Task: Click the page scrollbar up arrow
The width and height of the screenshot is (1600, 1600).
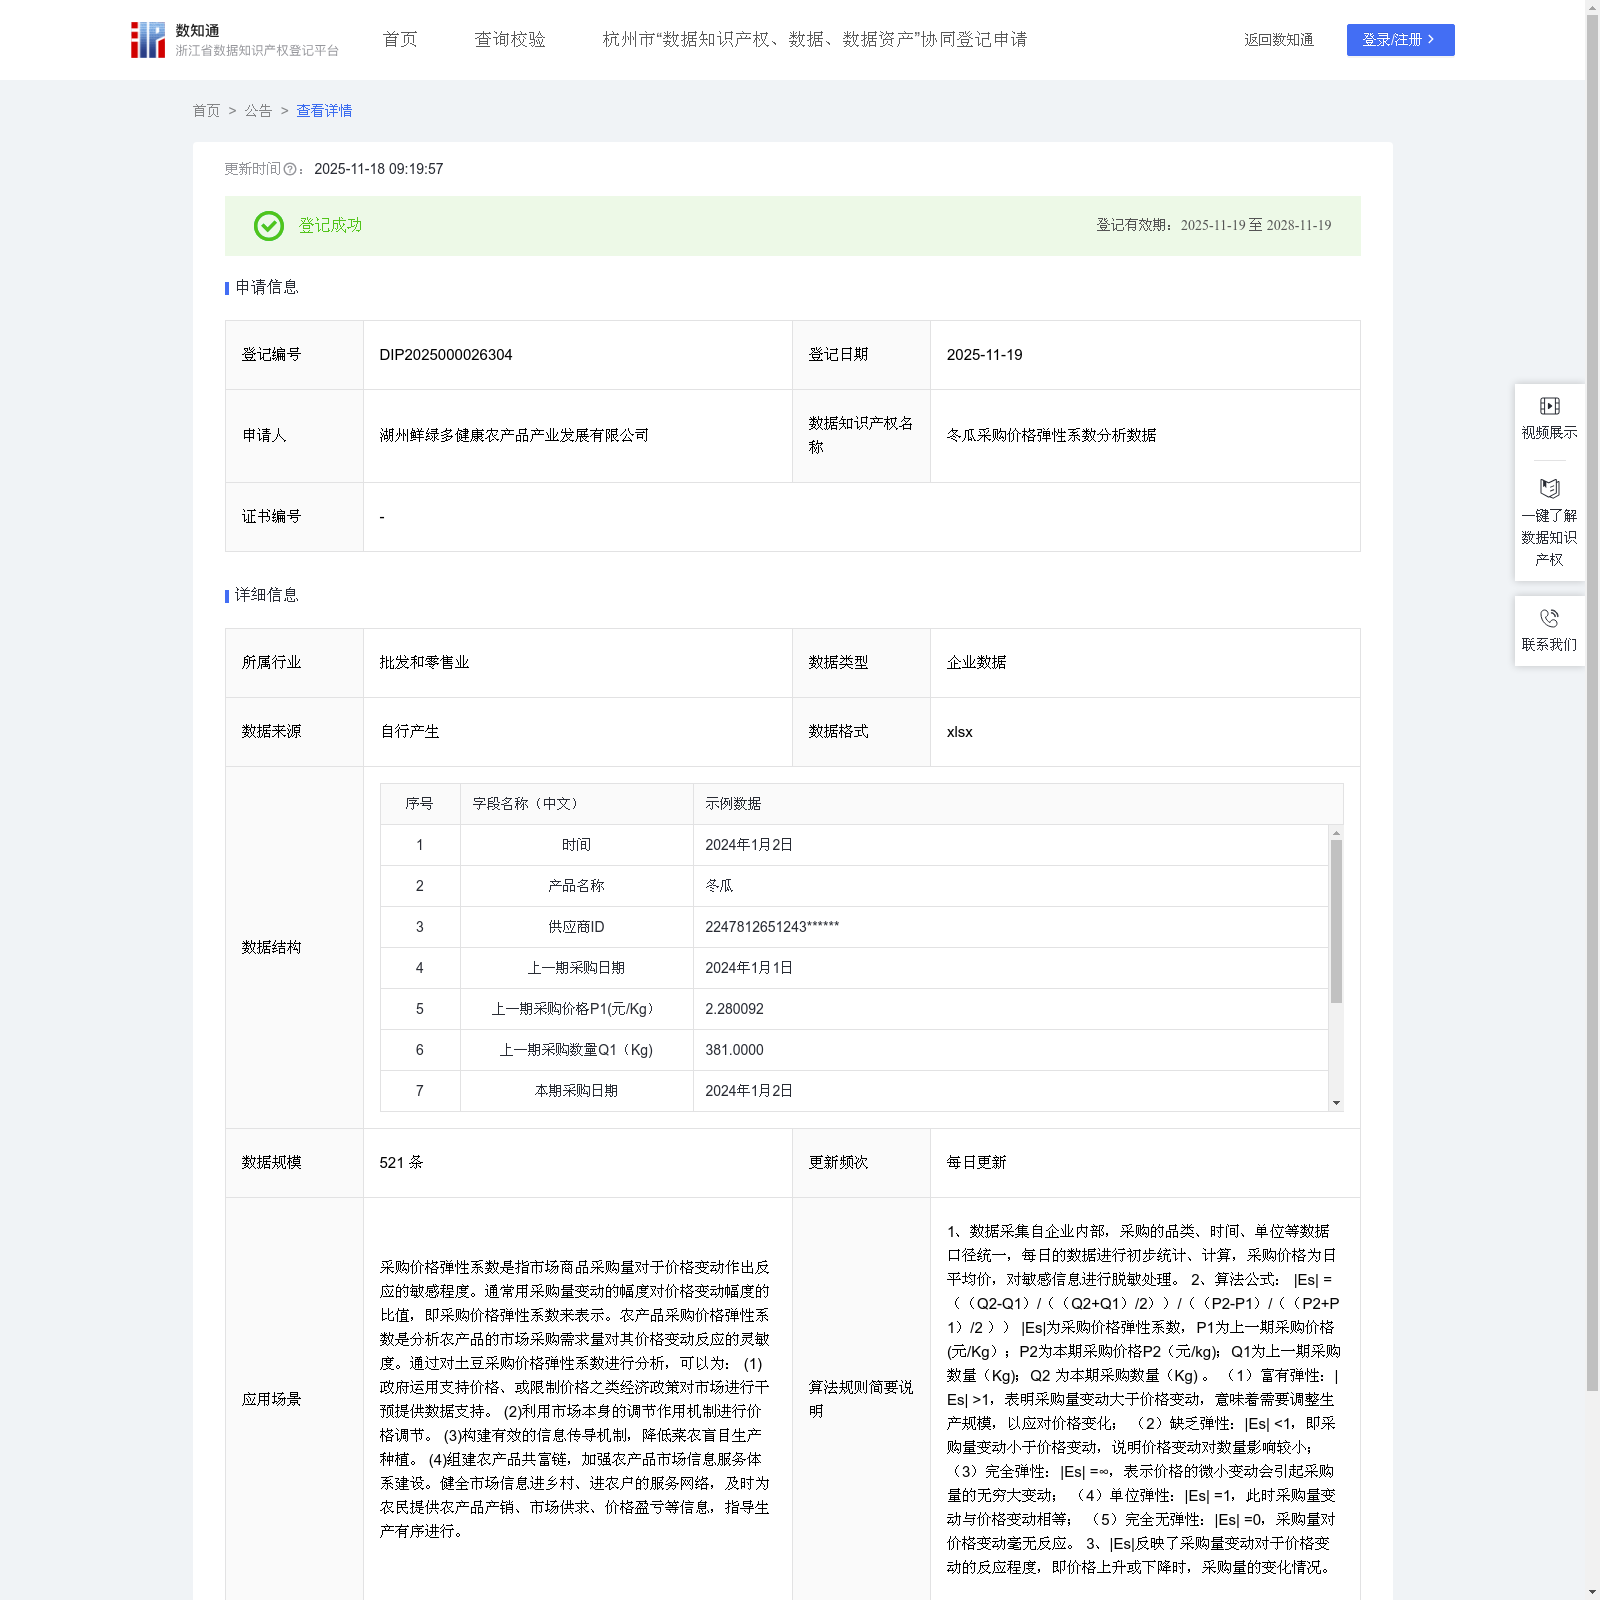Action: tap(1592, 7)
